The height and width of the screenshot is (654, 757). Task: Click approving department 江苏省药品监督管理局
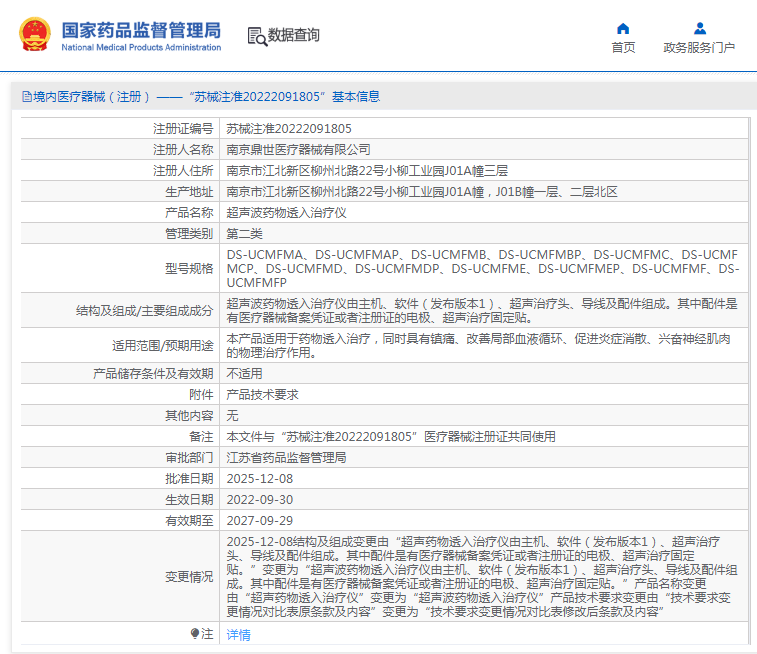(286, 457)
